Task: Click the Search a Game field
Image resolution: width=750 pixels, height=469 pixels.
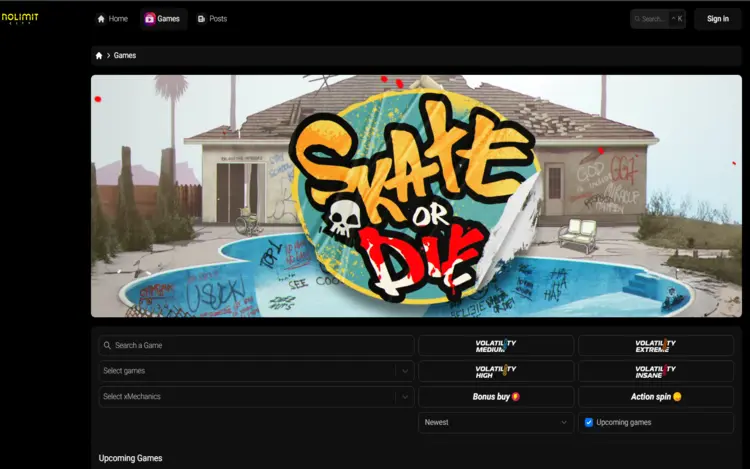Action: pos(256,345)
